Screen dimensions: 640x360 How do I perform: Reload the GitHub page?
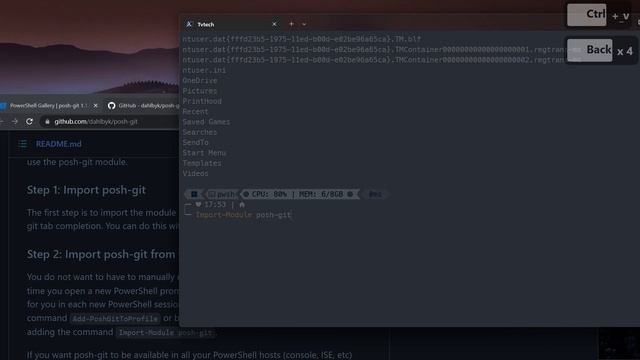coord(29,121)
